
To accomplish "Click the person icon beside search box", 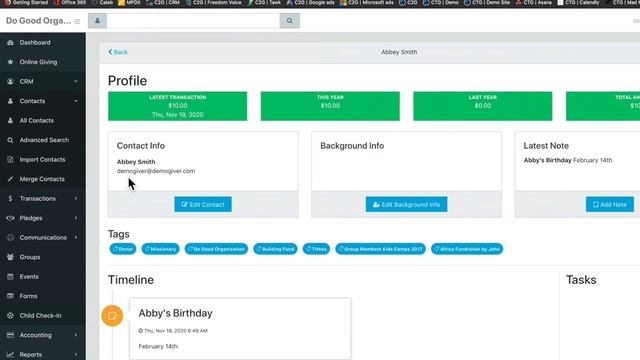I will tap(98, 21).
